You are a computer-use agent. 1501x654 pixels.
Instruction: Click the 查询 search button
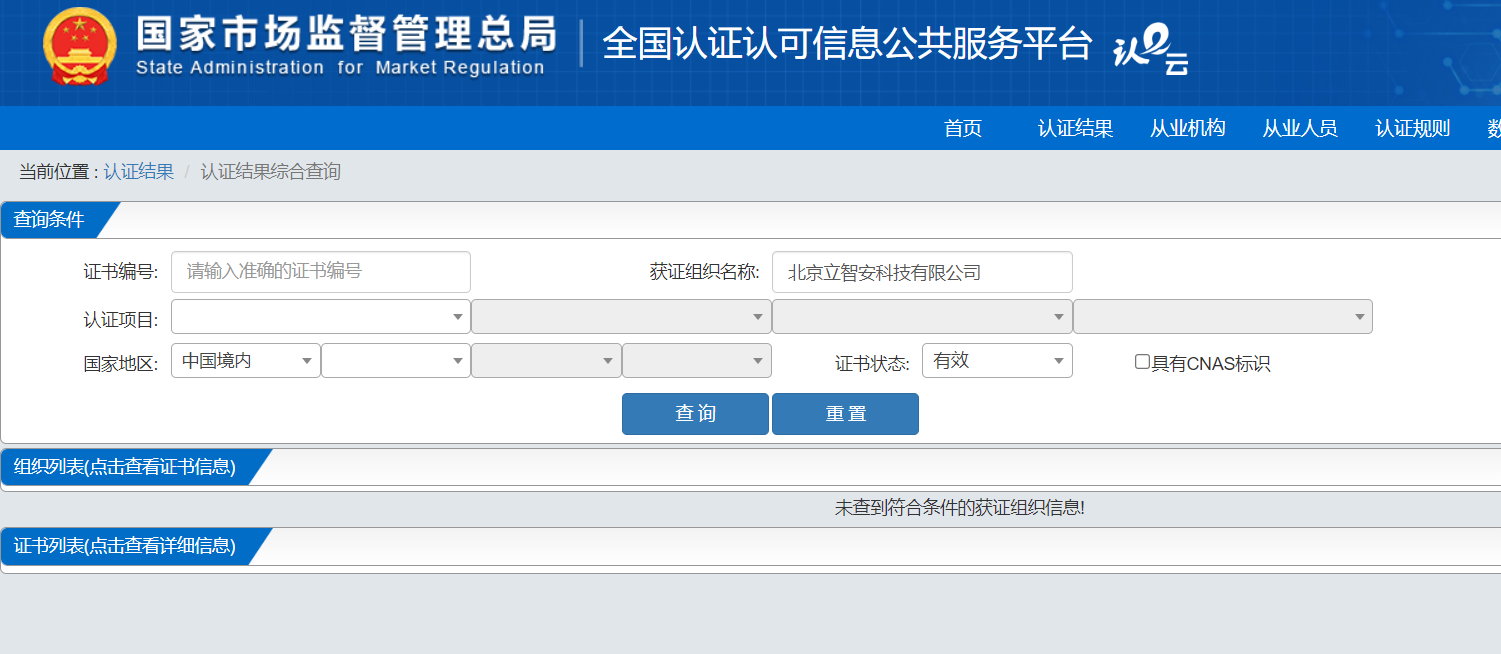pos(695,414)
